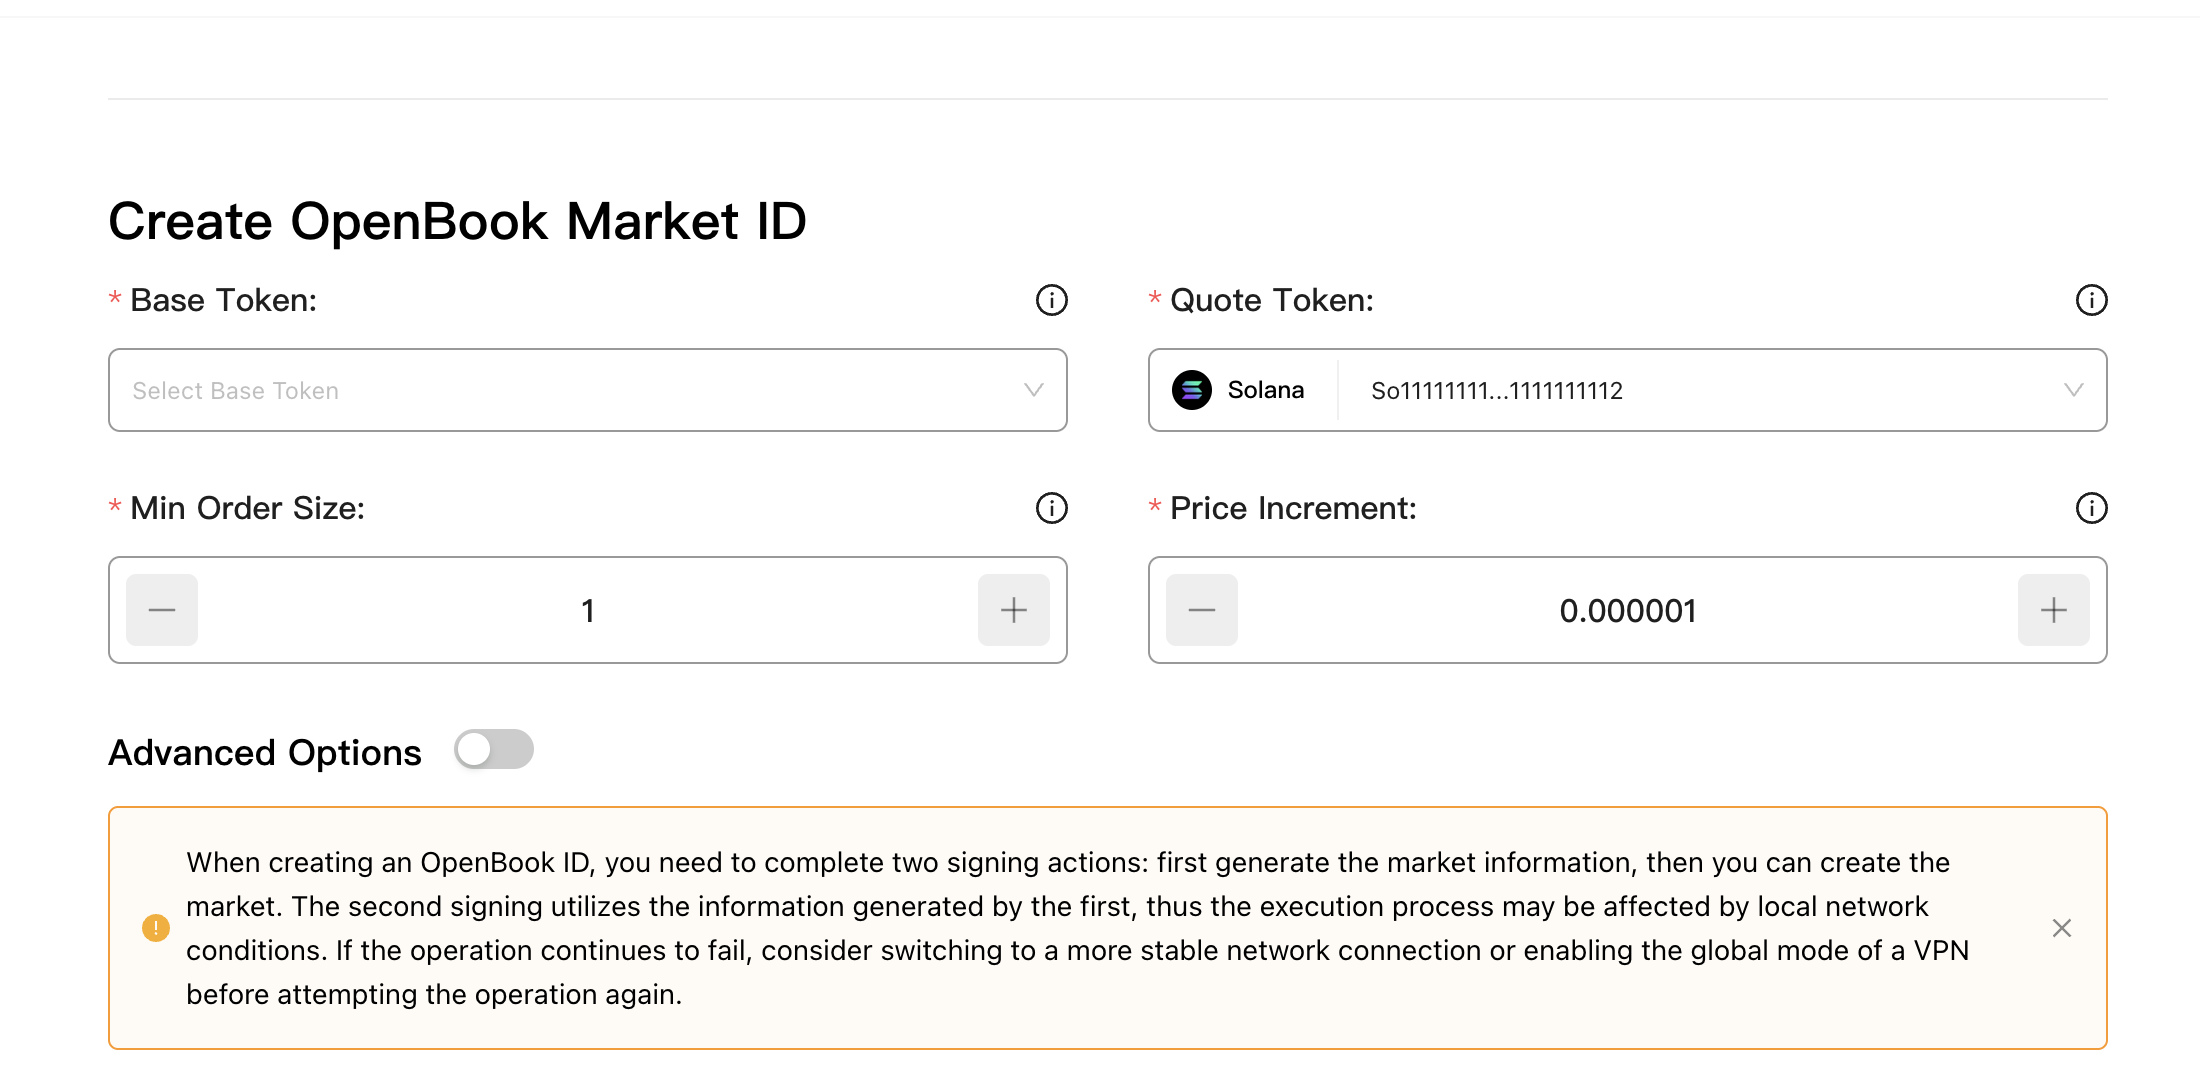Show the Price Increment info tooltip
The image size is (2200, 1084).
(2091, 508)
